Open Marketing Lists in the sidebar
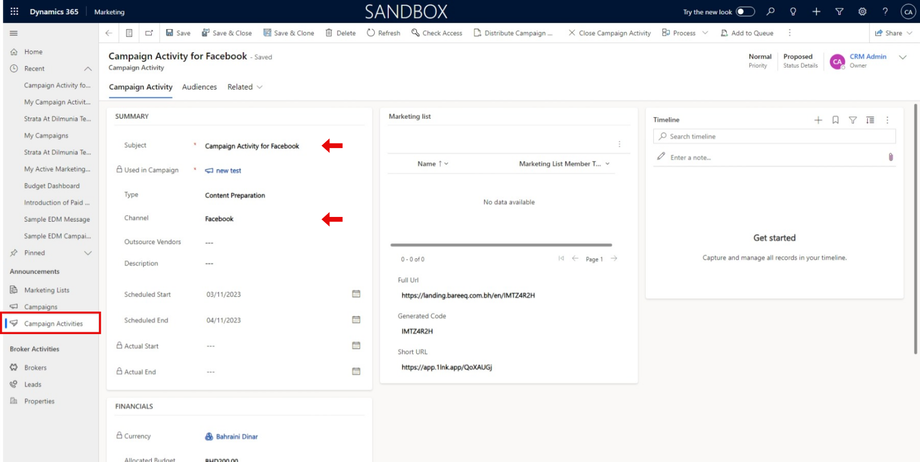 (46, 290)
